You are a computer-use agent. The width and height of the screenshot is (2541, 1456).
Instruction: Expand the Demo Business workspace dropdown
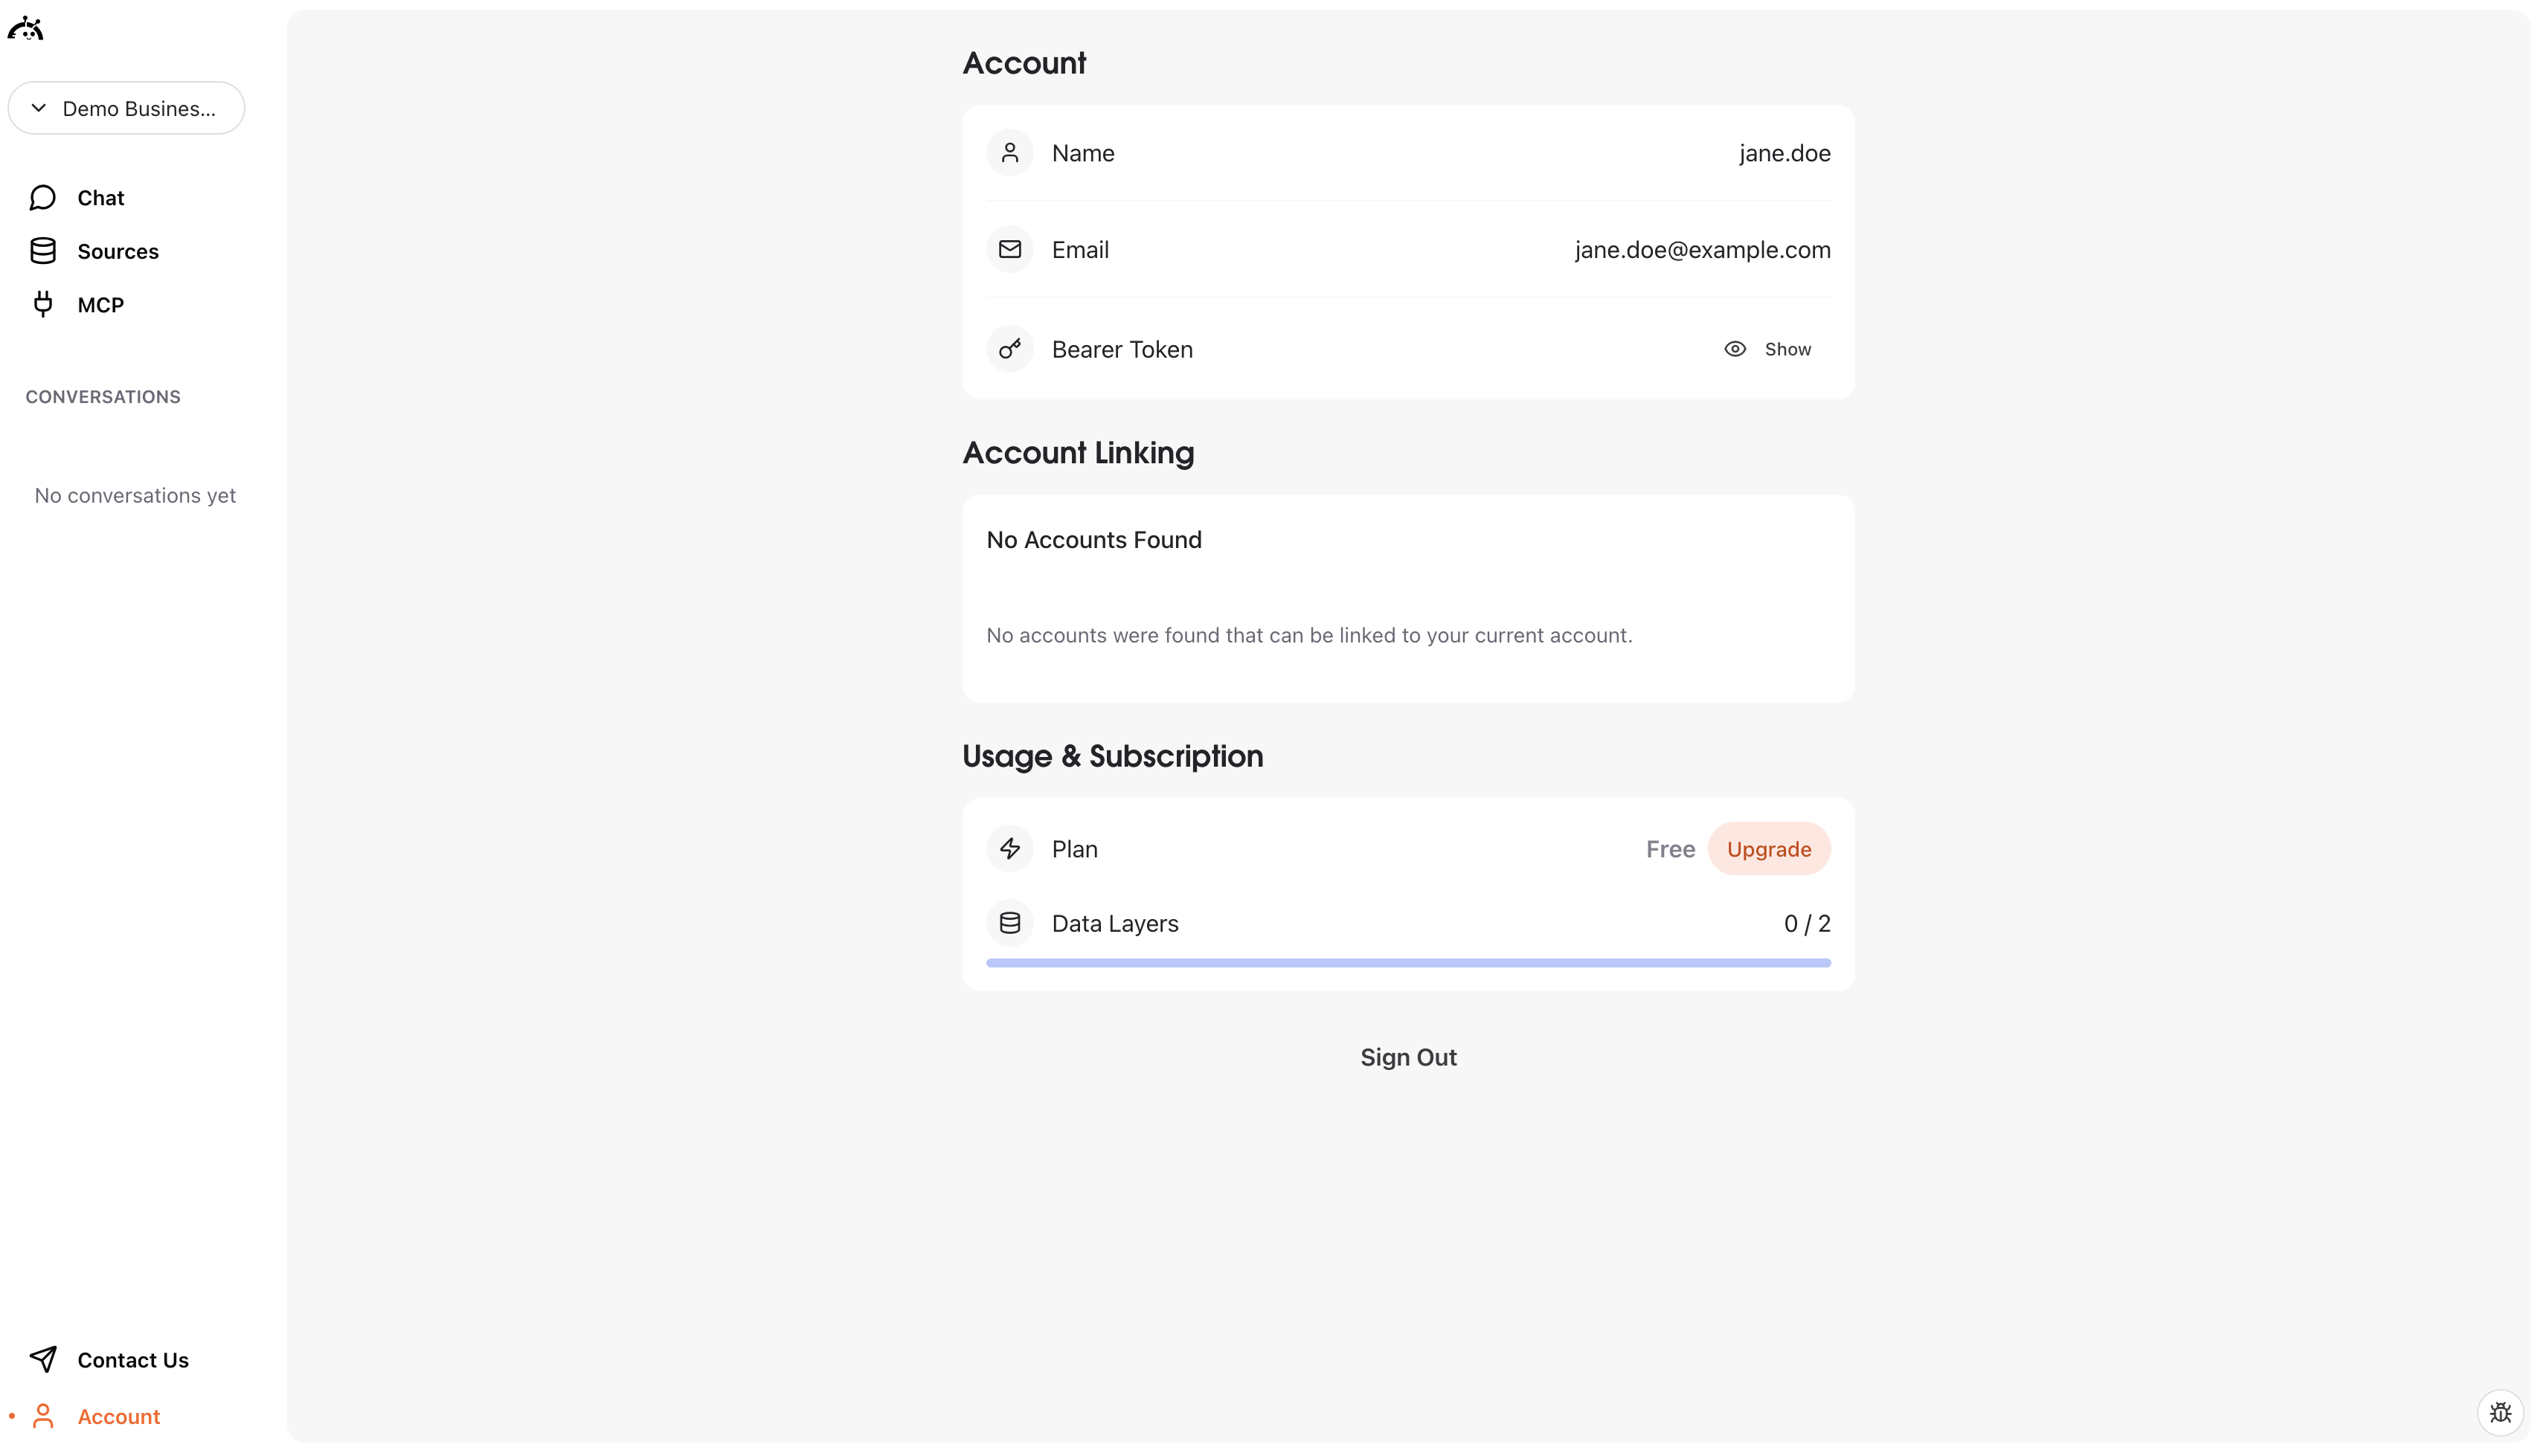tap(126, 107)
